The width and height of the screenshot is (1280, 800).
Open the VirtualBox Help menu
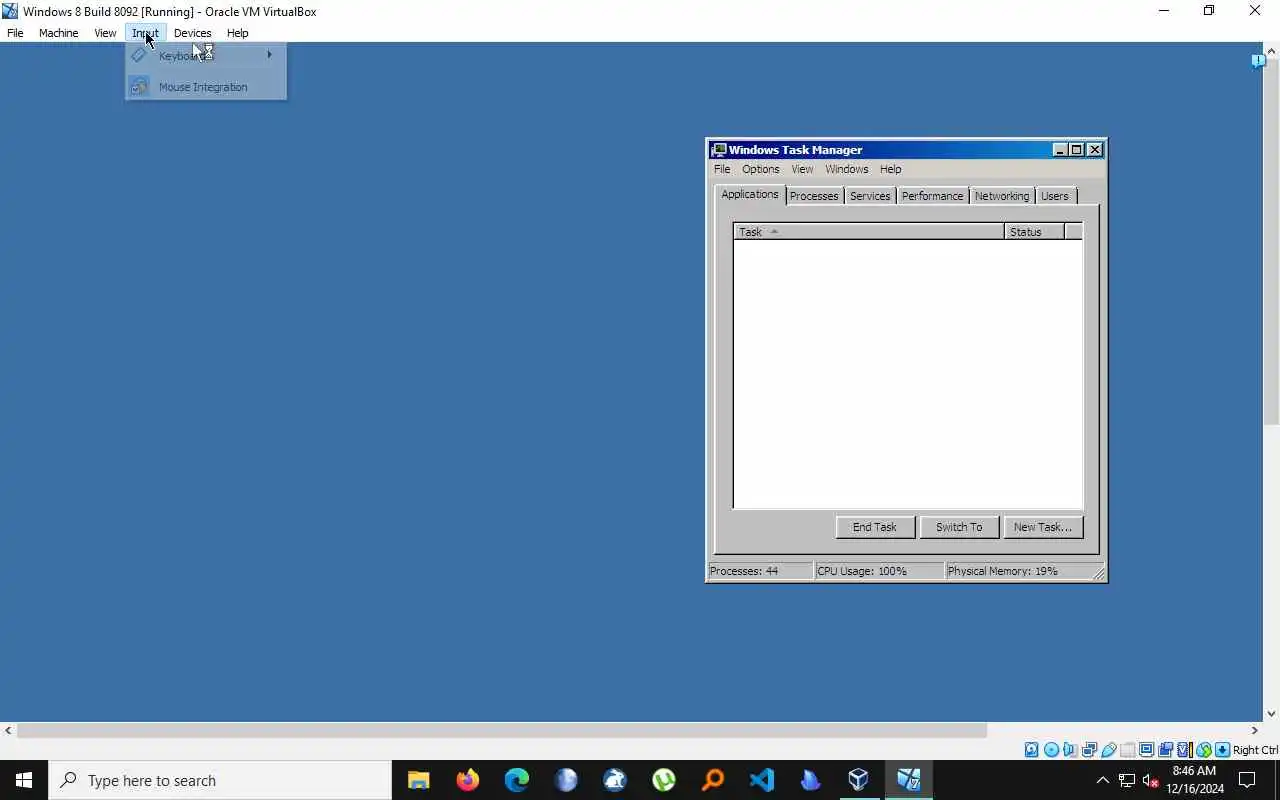(x=237, y=33)
